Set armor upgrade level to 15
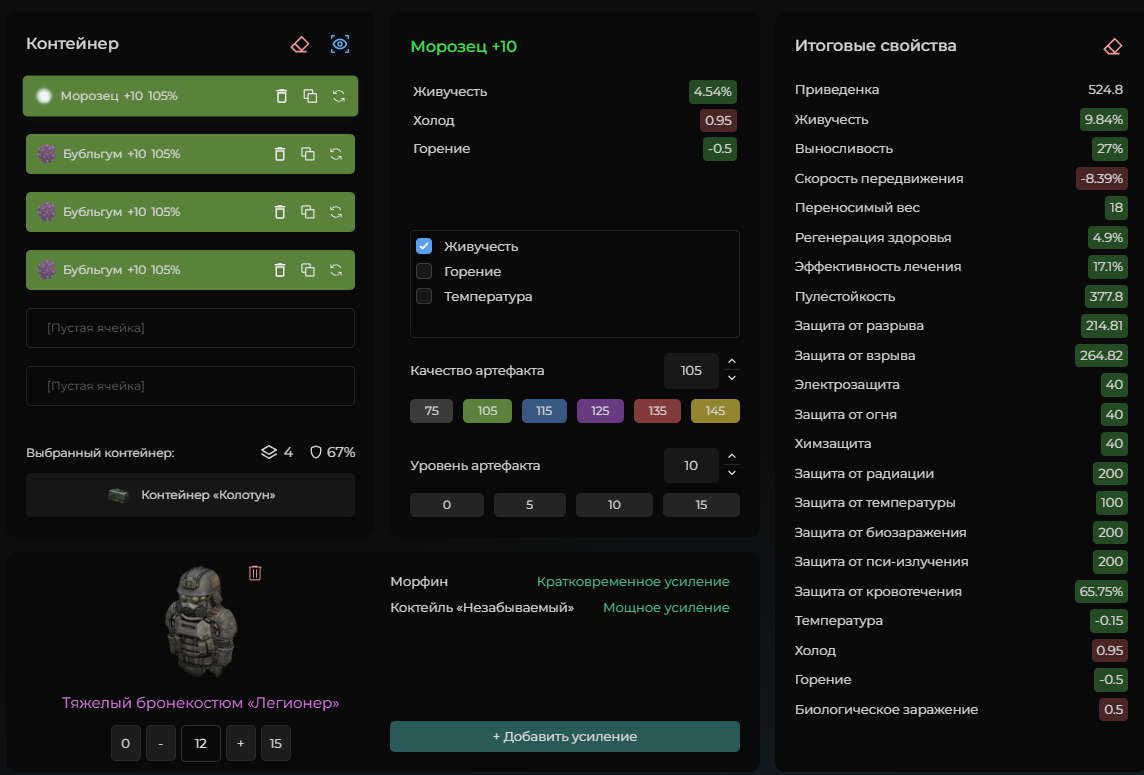 pyautogui.click(x=276, y=744)
